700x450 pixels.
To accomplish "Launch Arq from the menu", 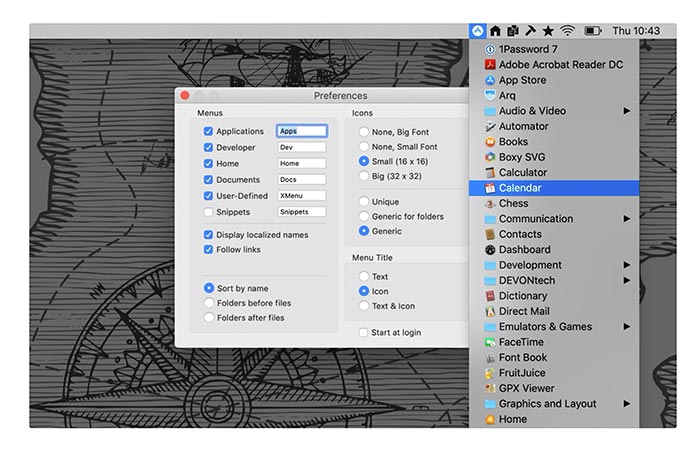I will point(554,96).
